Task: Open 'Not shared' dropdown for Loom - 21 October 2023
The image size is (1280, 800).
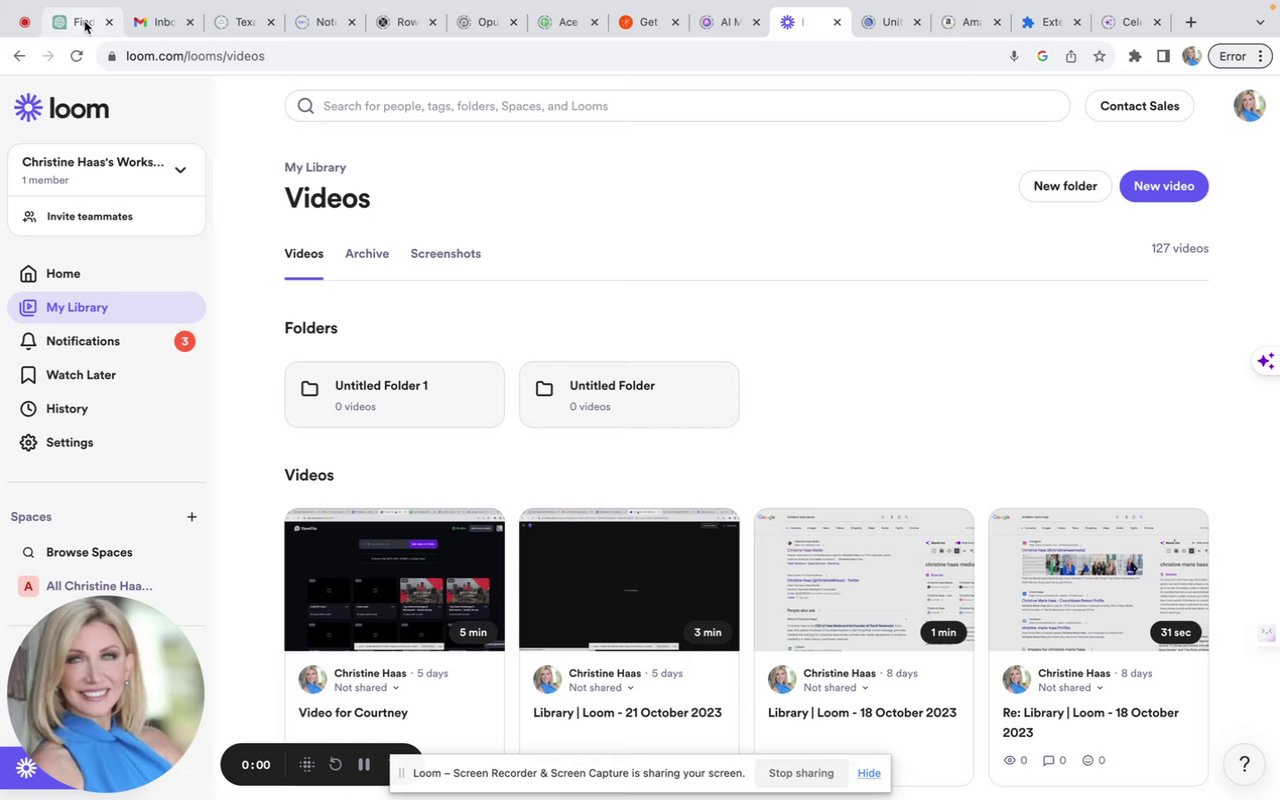Action: click(x=602, y=688)
